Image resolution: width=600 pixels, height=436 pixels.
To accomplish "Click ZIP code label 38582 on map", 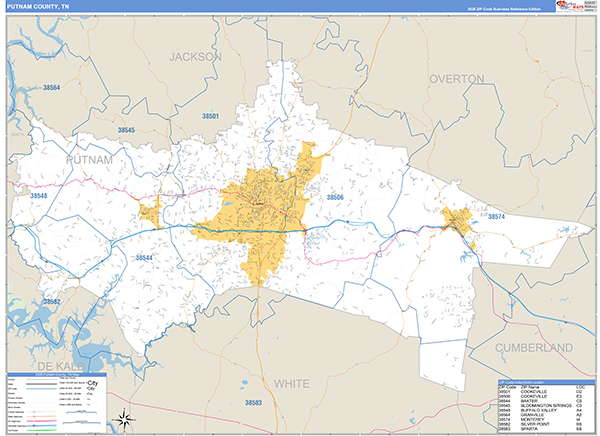I will click(x=51, y=302).
